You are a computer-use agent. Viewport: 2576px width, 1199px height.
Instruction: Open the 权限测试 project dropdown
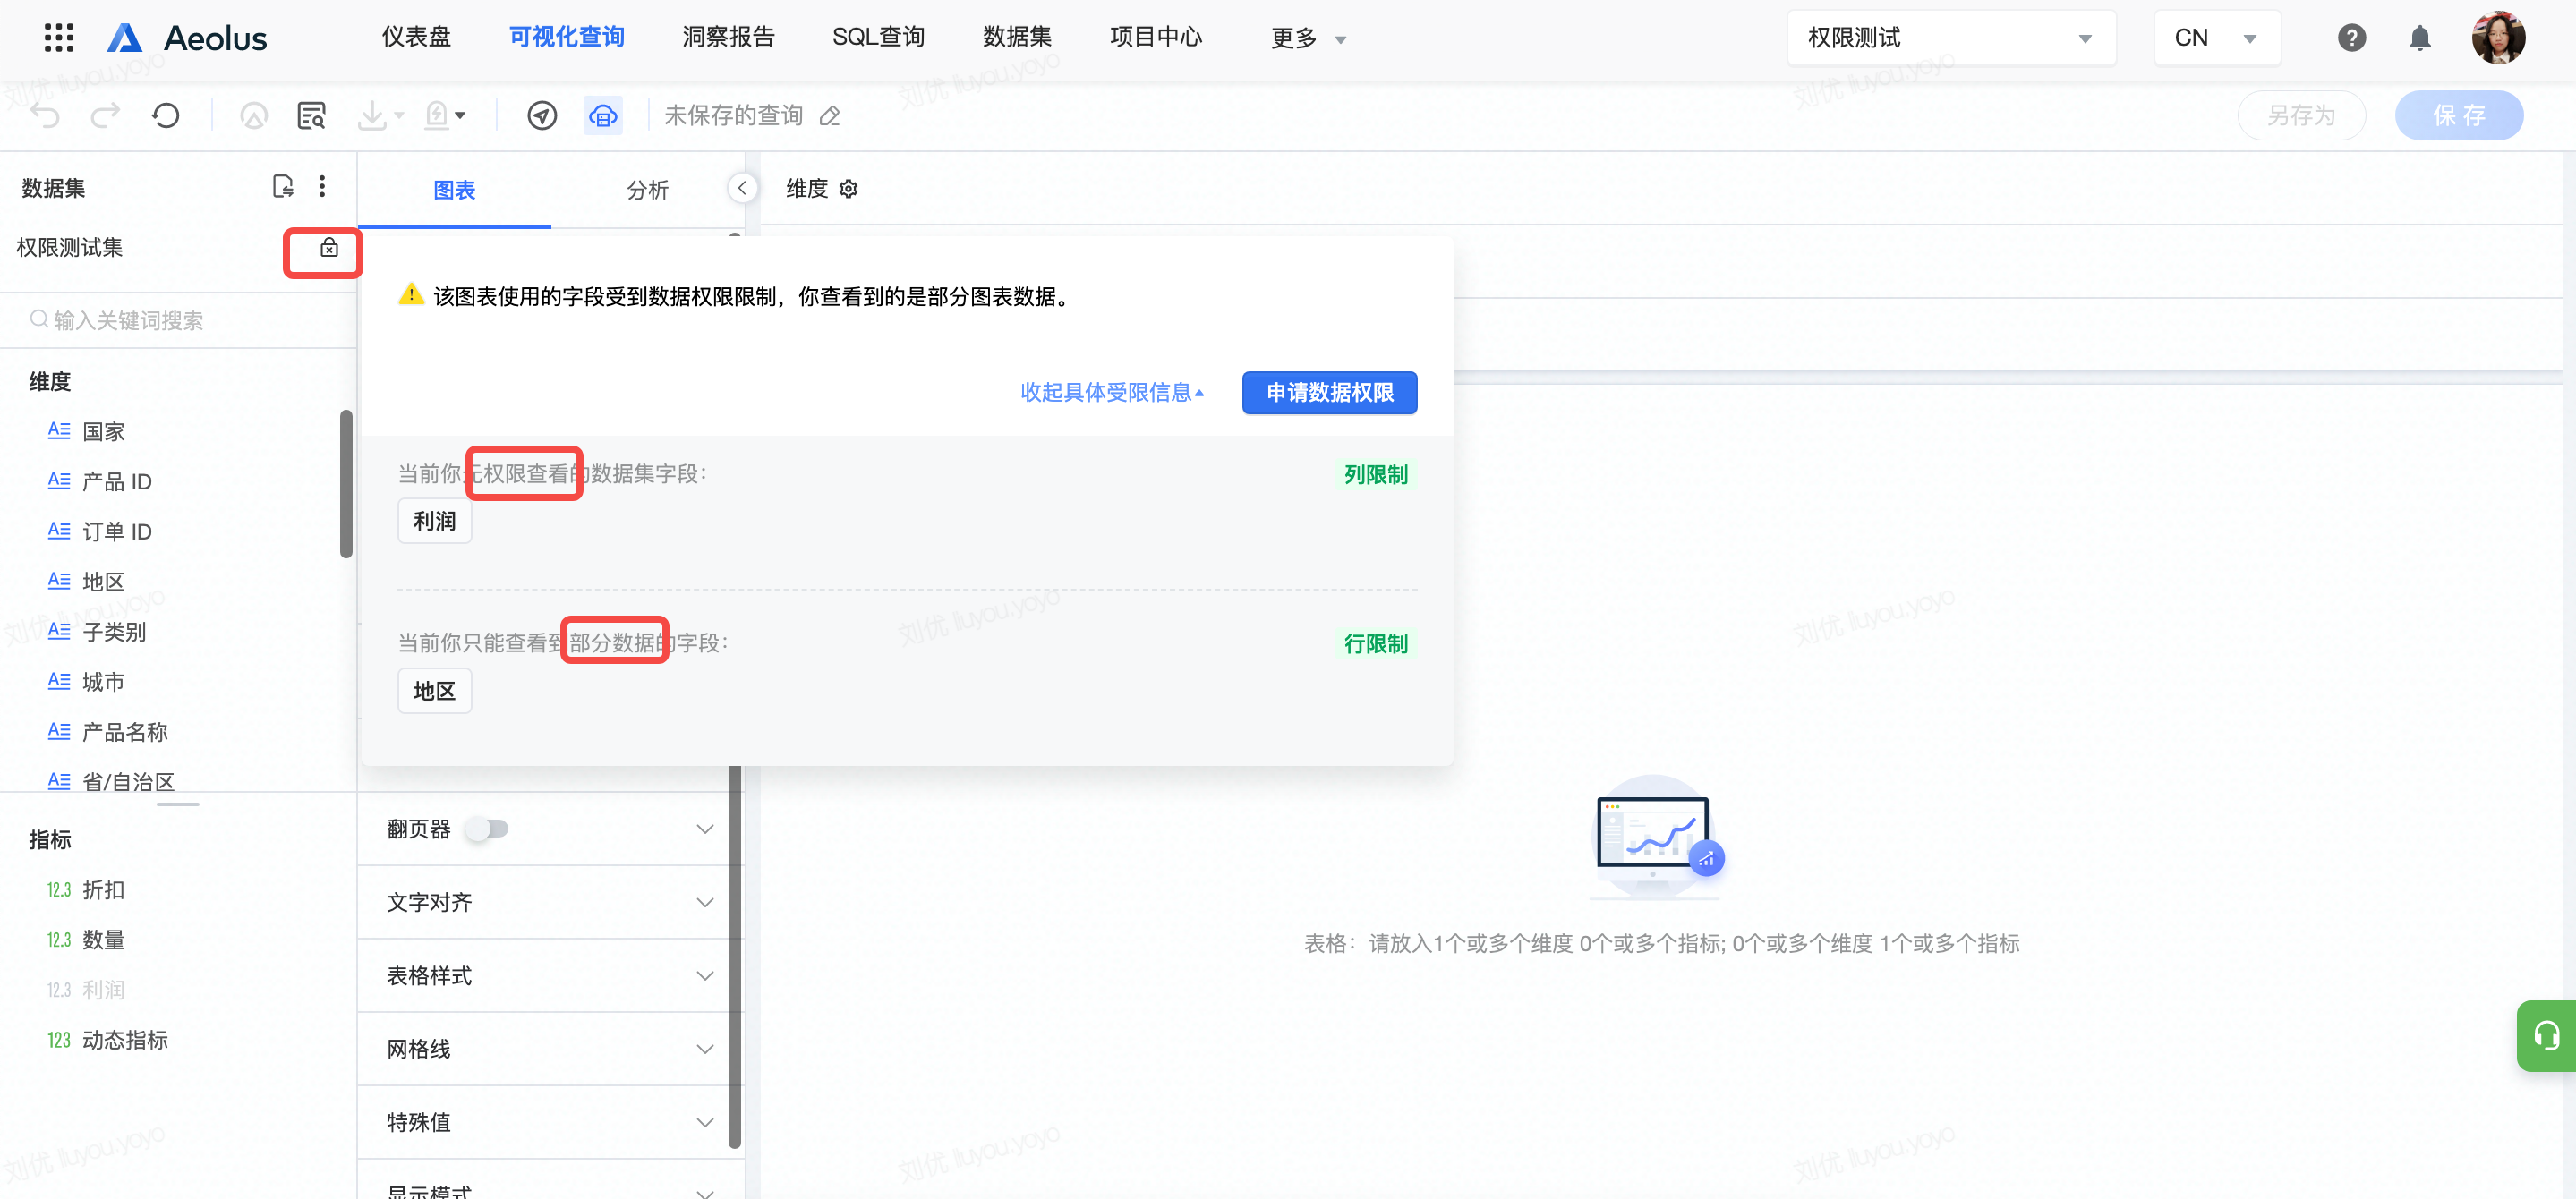(x=1950, y=38)
